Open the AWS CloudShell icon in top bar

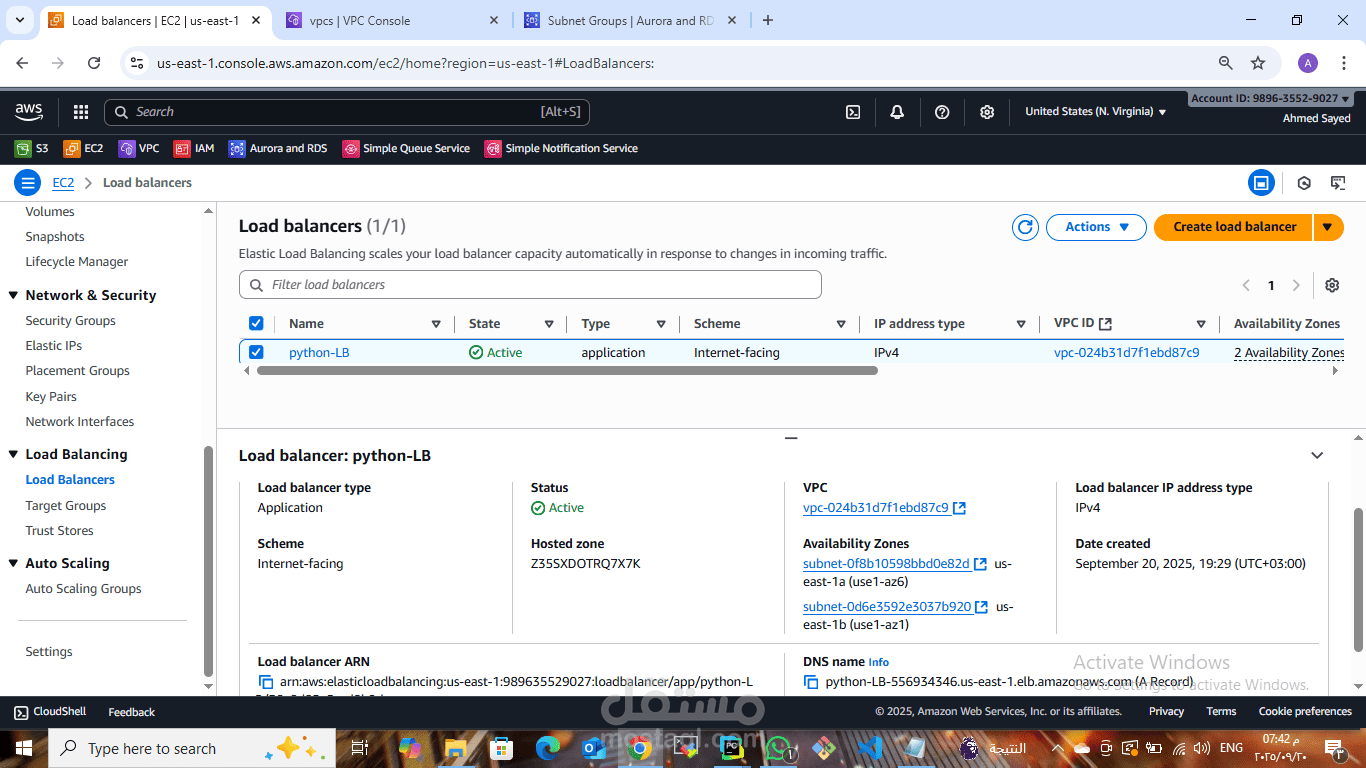pos(853,112)
